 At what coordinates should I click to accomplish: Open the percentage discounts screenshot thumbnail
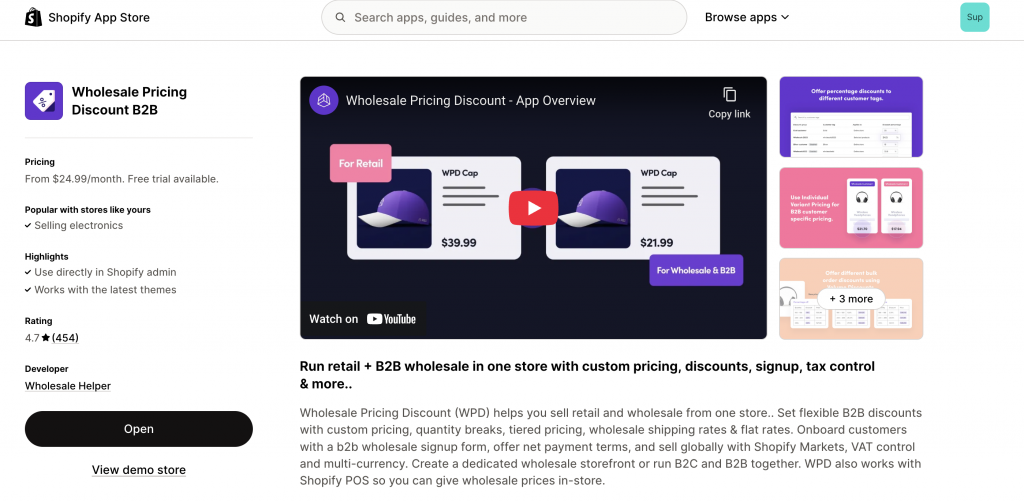pos(851,117)
